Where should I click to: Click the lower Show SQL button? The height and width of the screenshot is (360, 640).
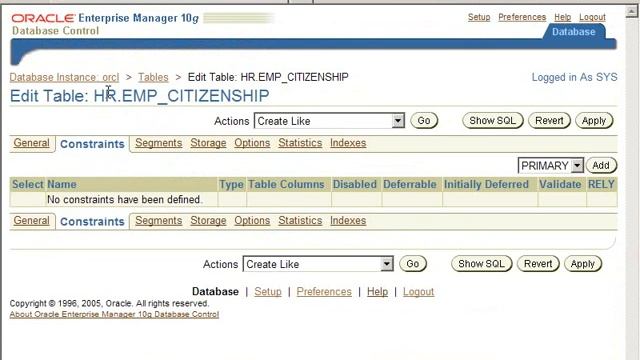(x=481, y=264)
